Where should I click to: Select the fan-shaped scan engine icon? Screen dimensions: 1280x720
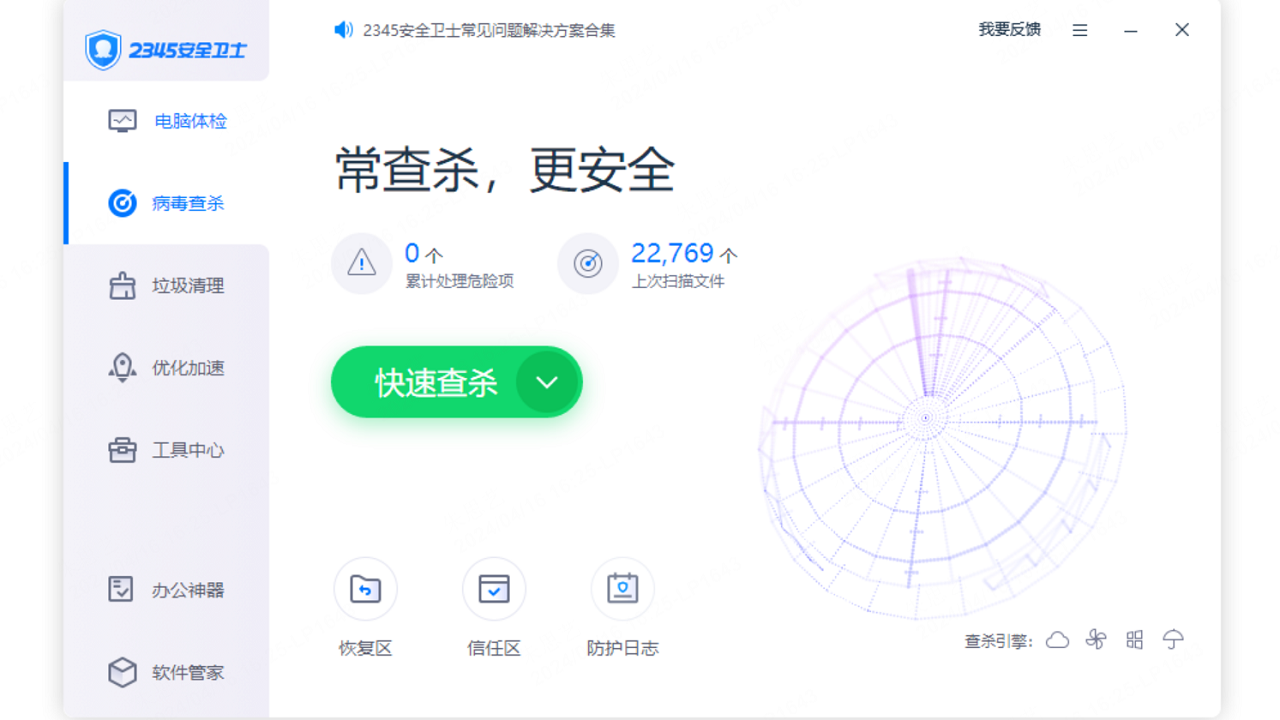point(1096,640)
